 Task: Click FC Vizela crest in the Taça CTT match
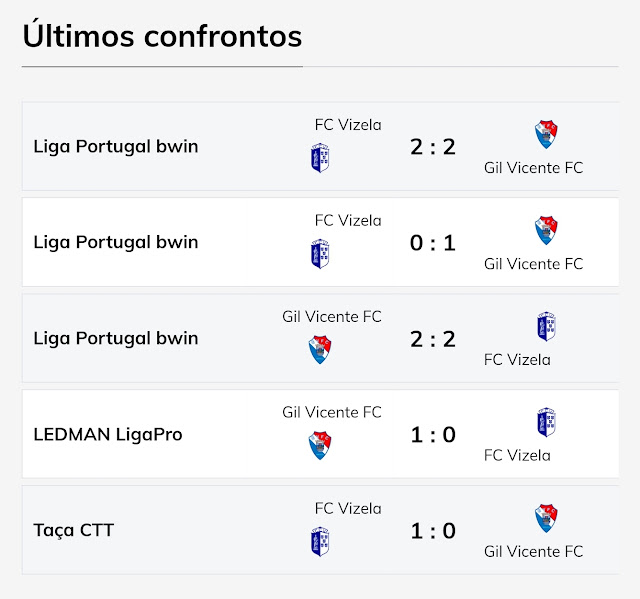pyautogui.click(x=319, y=542)
